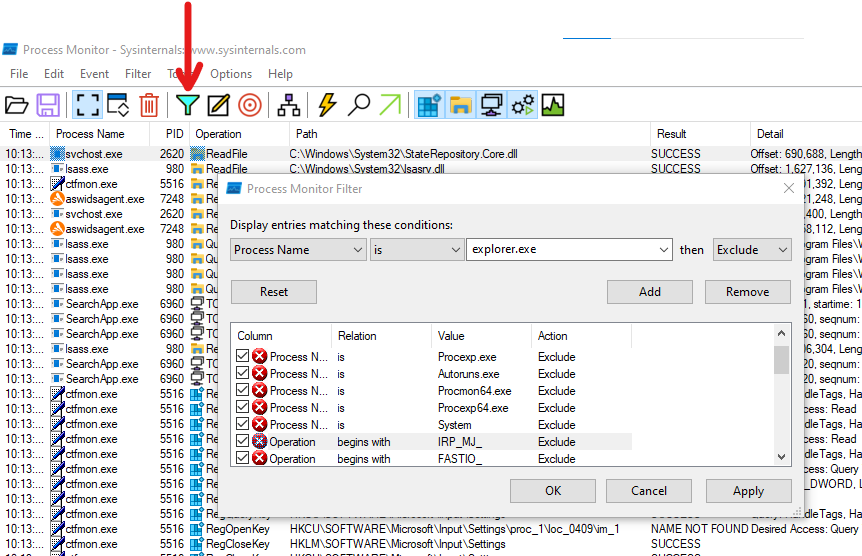Viewport: 862px width, 556px height.
Task: Uncheck the FASTIO_ operation filter
Action: (242, 459)
